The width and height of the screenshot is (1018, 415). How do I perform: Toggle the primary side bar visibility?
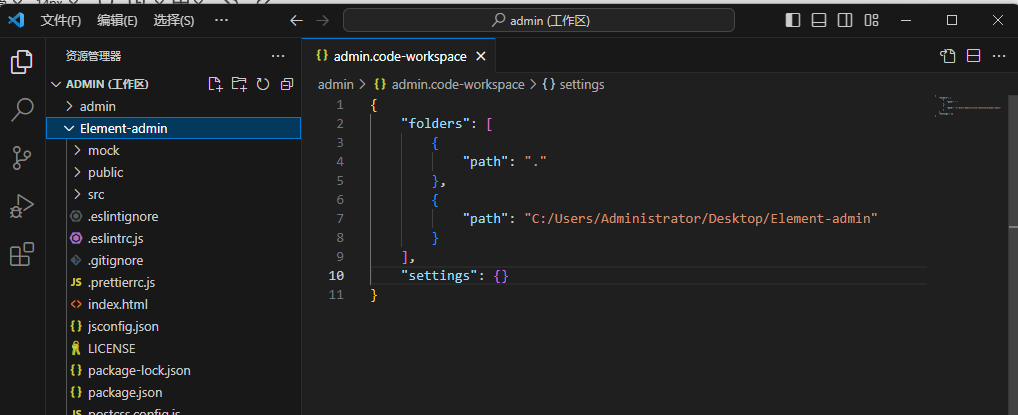pyautogui.click(x=793, y=20)
